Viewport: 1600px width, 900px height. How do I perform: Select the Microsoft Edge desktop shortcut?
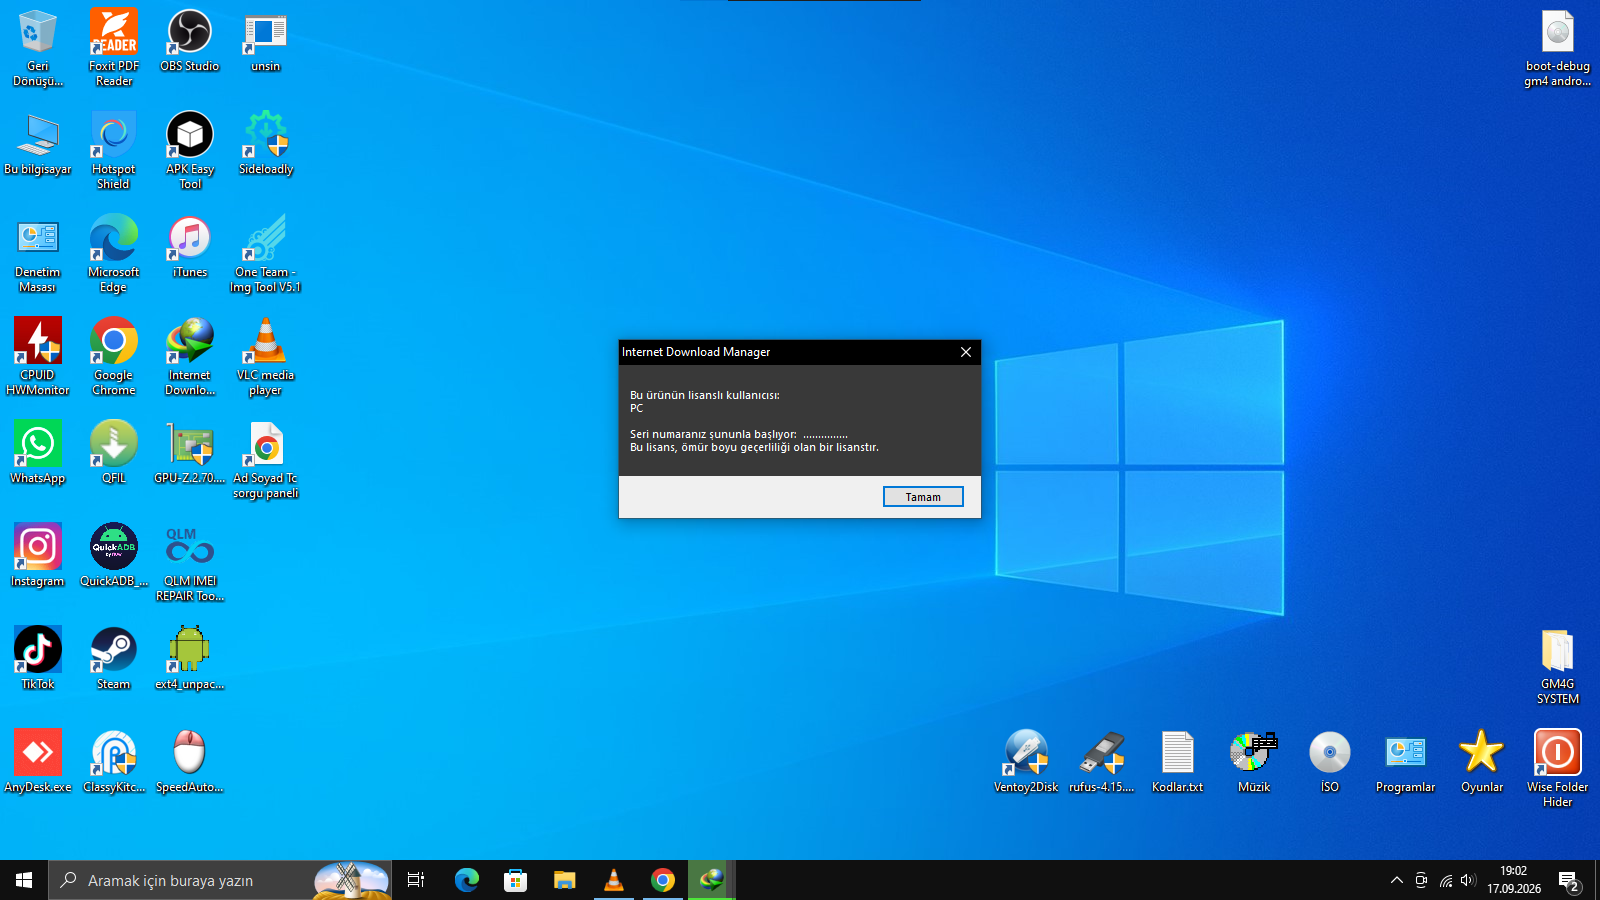click(x=114, y=254)
